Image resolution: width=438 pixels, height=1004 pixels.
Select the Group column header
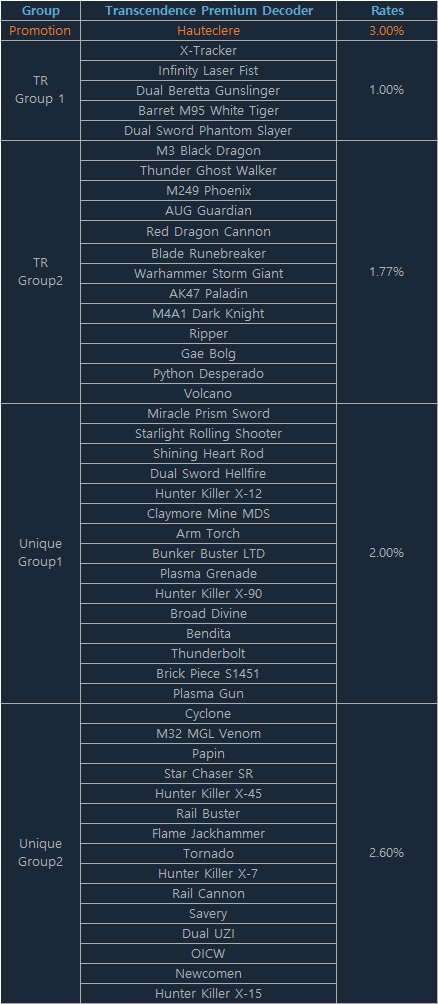click(40, 10)
